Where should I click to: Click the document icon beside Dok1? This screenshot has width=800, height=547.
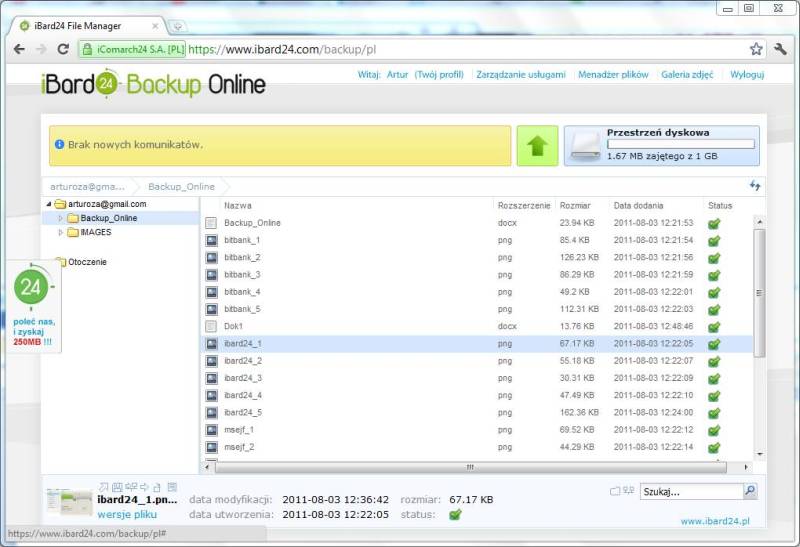(x=211, y=326)
